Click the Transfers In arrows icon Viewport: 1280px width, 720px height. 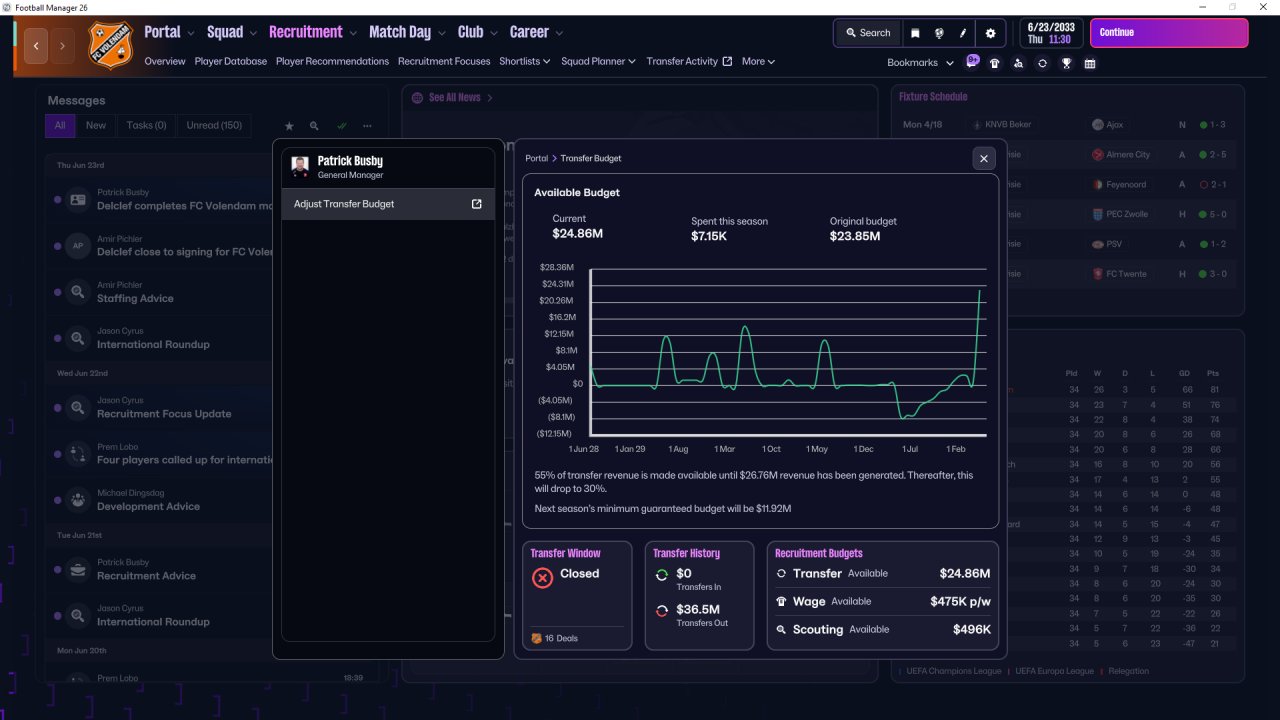(661, 575)
